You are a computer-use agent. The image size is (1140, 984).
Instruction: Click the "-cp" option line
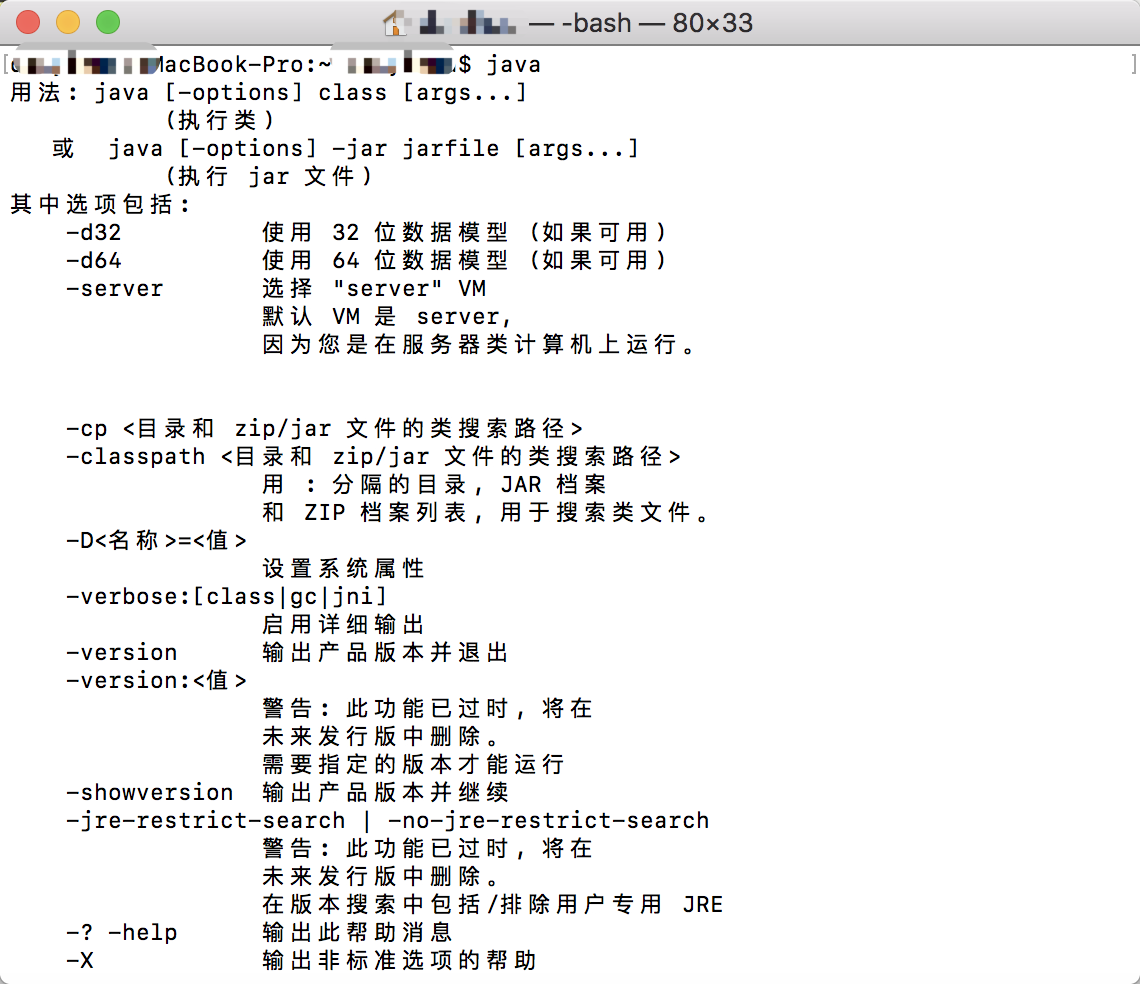coord(324,428)
